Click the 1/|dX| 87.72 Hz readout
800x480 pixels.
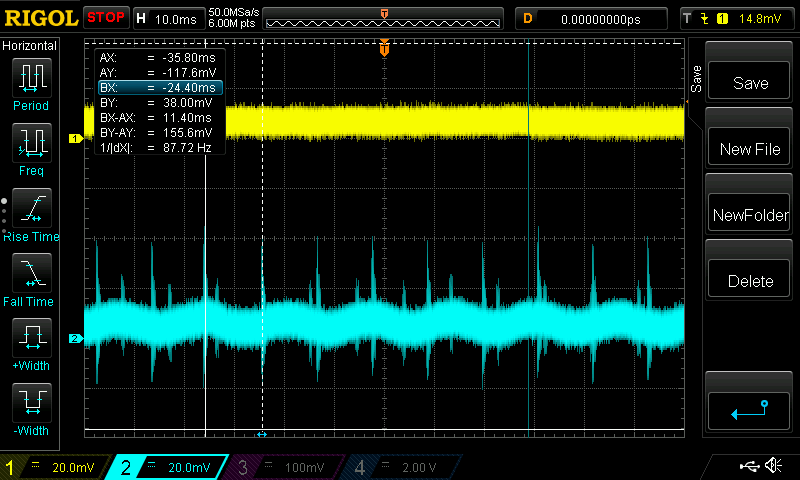coord(158,148)
